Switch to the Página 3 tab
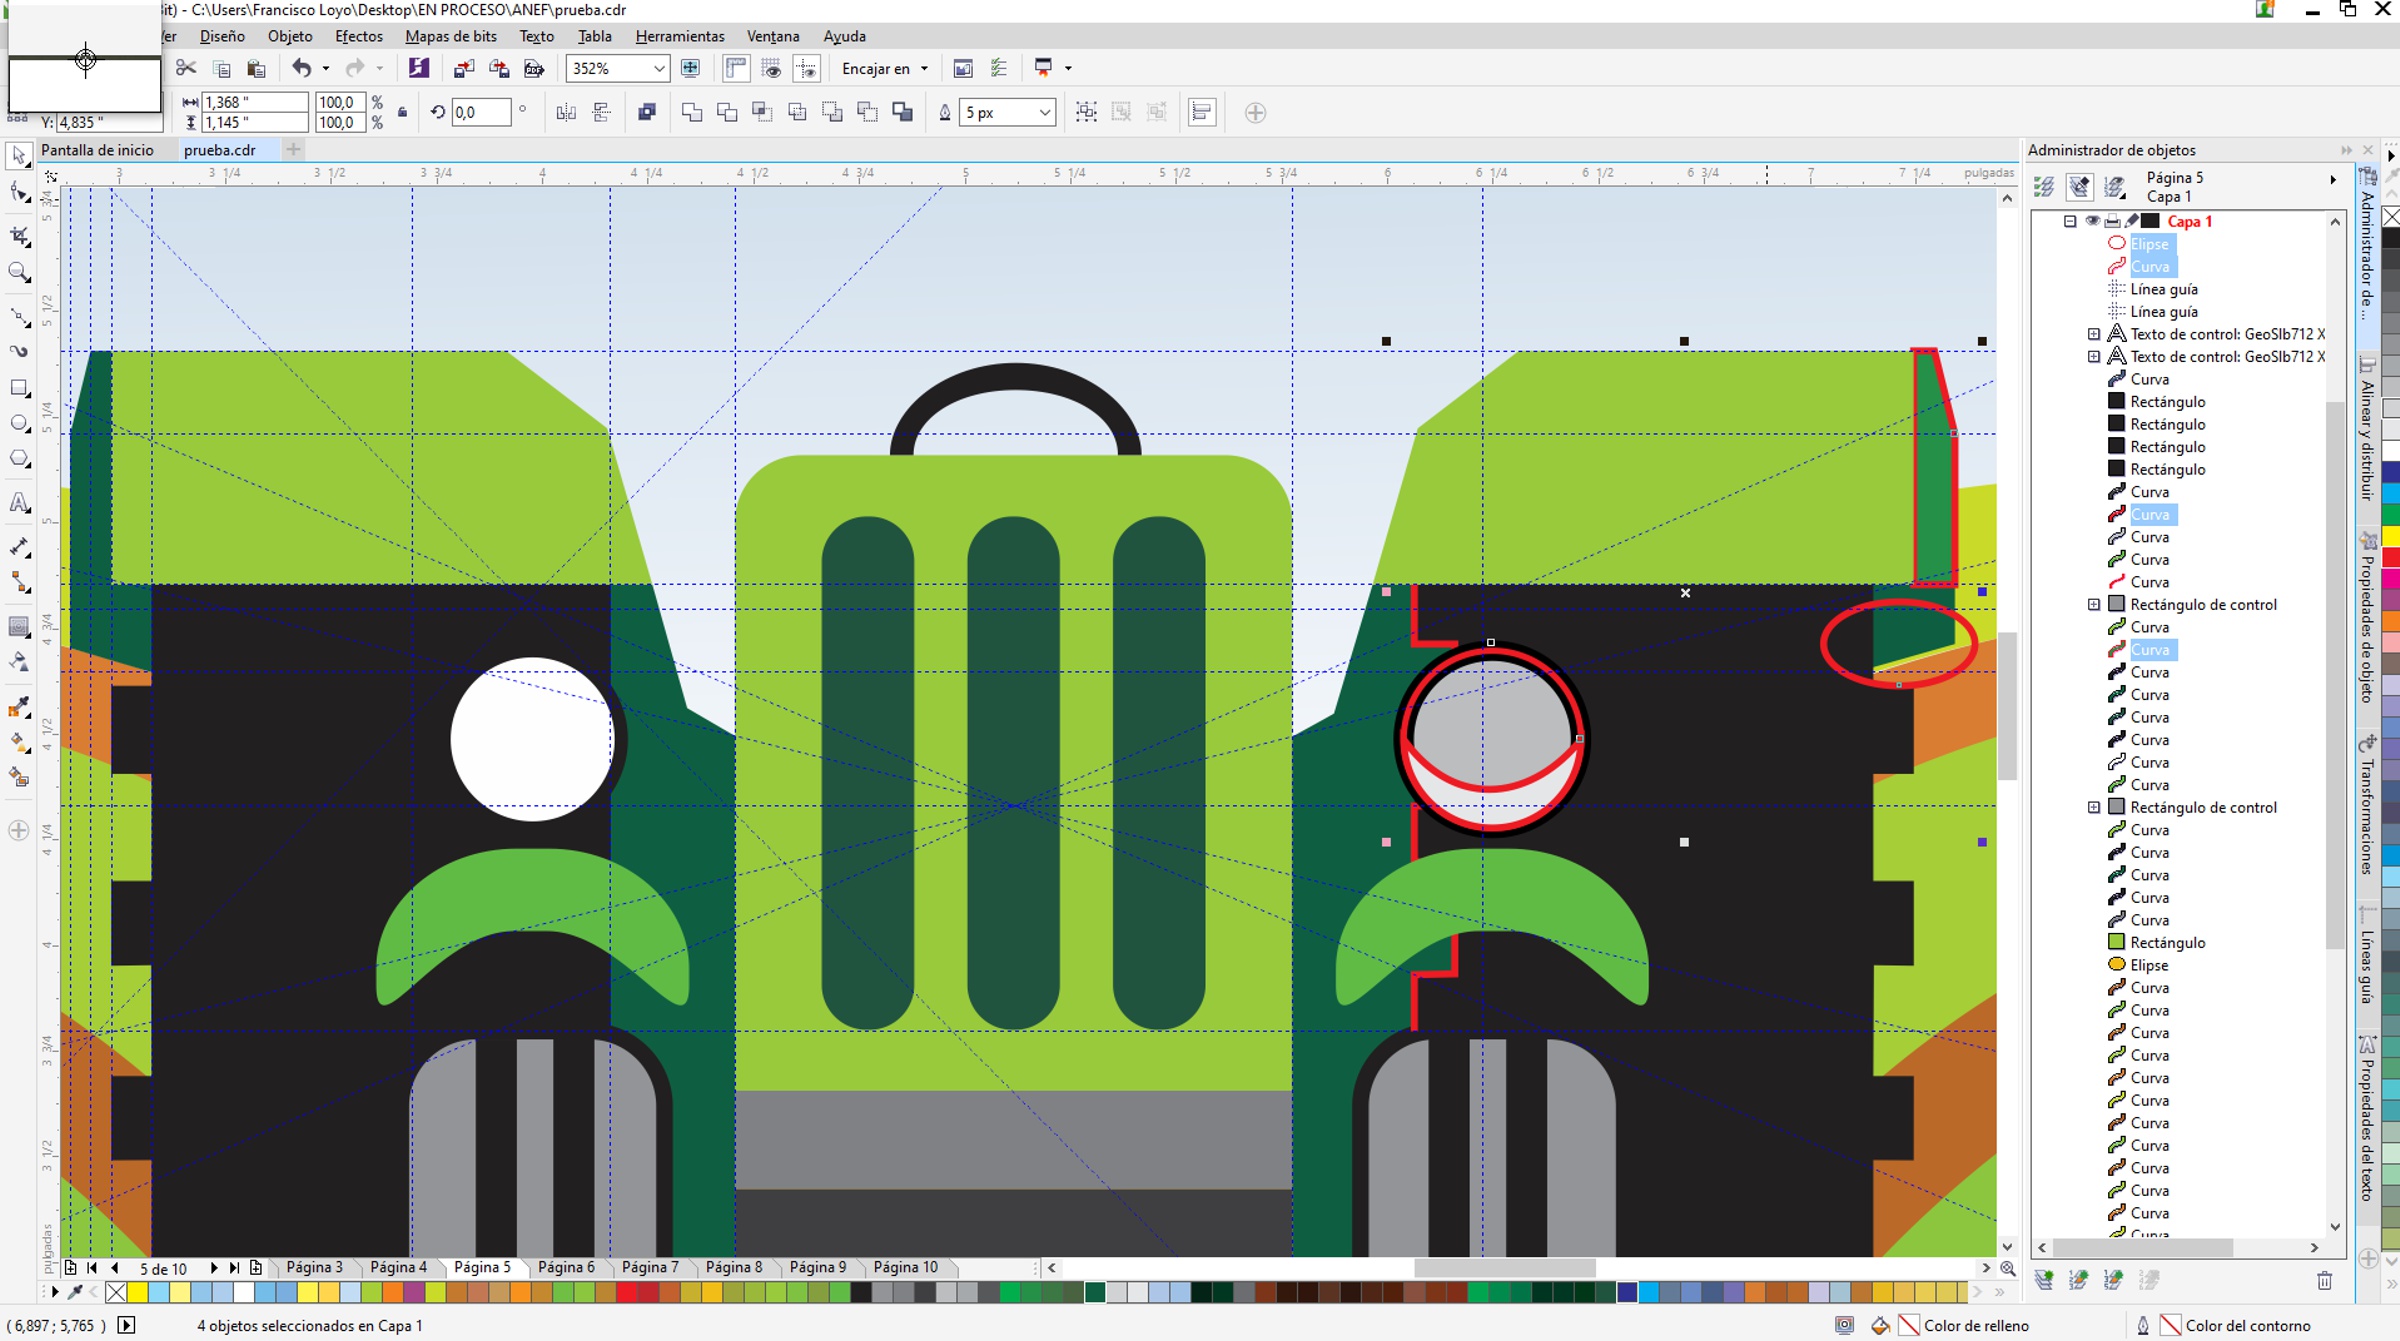This screenshot has height=1341, width=2400. (315, 1267)
